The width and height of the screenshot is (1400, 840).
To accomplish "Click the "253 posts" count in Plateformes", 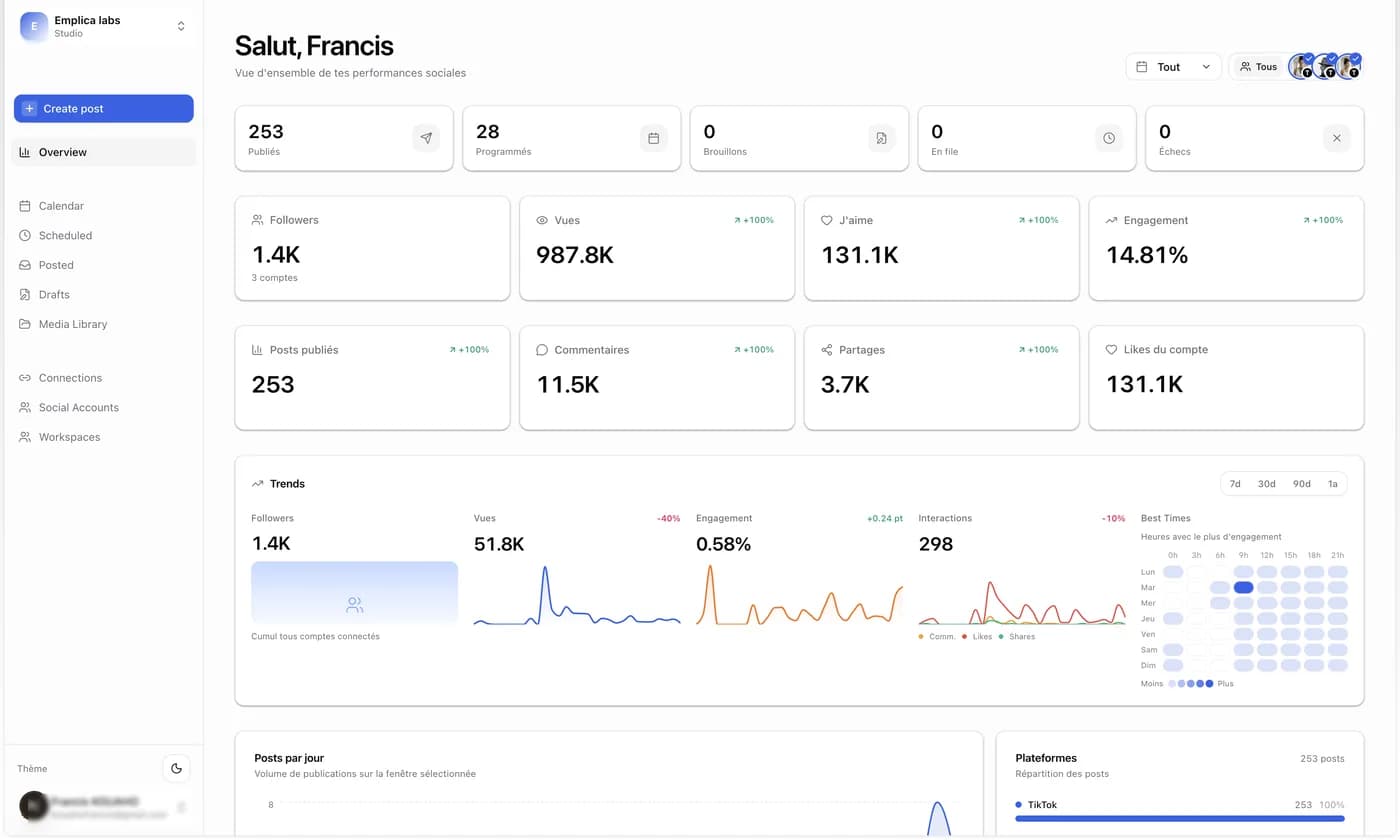I will 1322,759.
